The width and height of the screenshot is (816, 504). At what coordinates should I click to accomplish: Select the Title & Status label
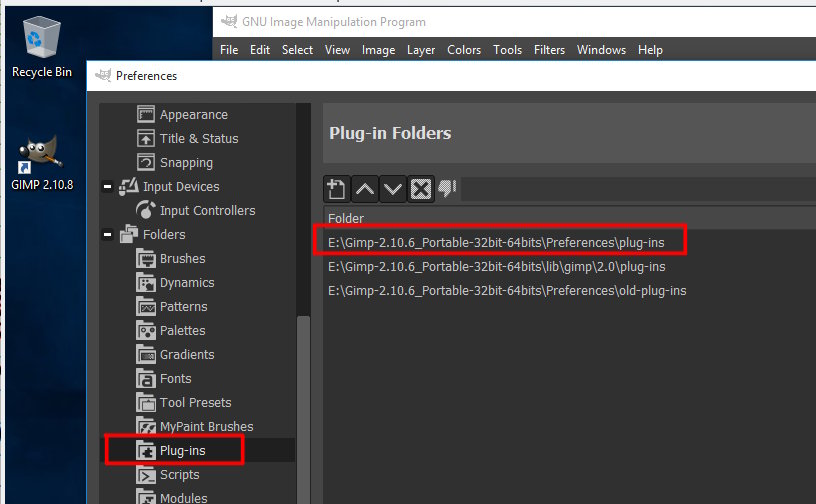coord(199,138)
